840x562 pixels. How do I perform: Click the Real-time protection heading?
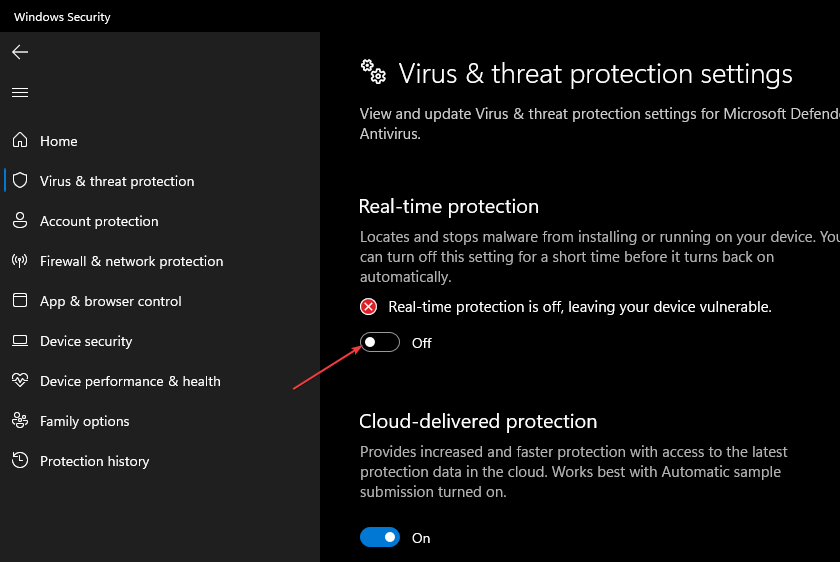tap(448, 206)
